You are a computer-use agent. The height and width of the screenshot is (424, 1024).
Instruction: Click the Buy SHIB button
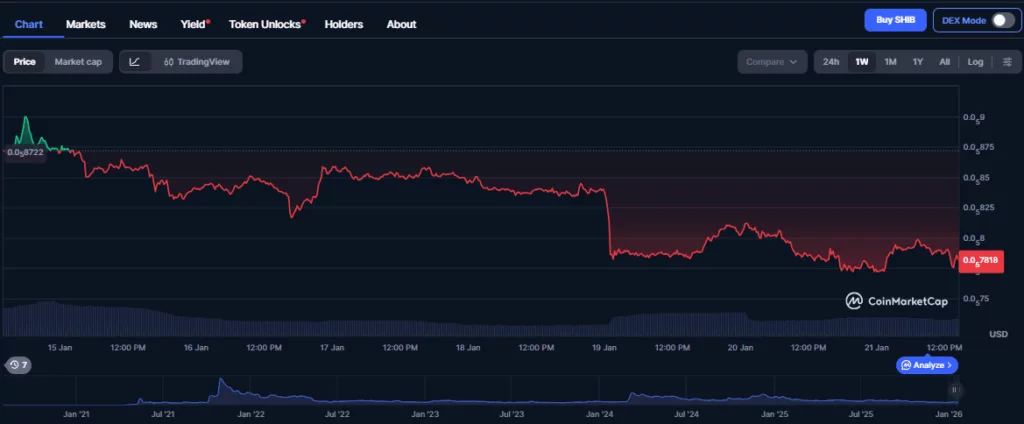pos(895,20)
